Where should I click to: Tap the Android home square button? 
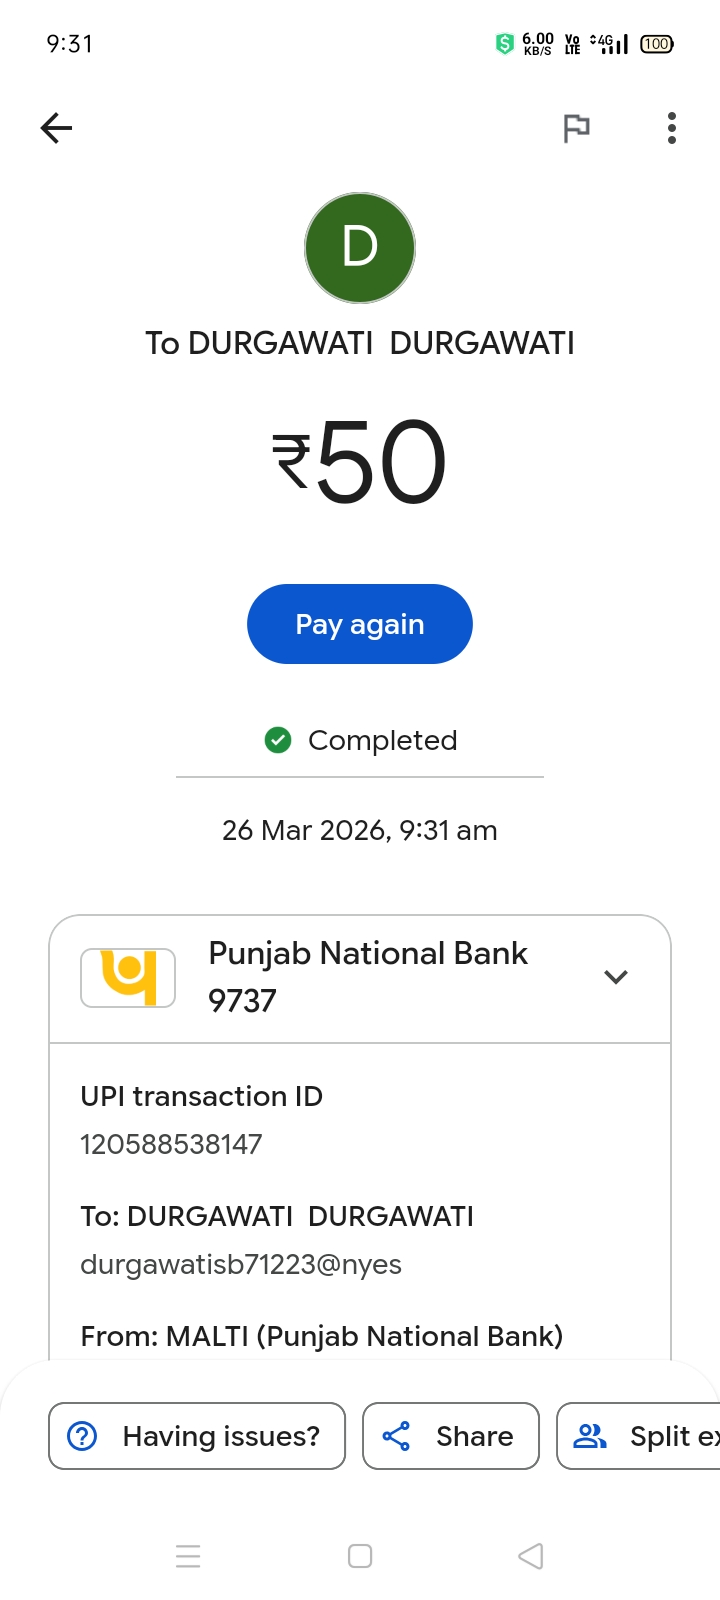tap(360, 1556)
